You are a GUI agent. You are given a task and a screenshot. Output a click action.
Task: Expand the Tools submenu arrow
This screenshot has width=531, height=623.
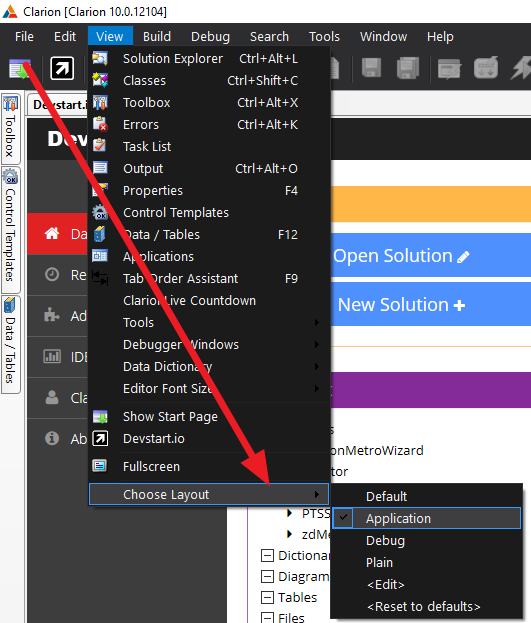[x=317, y=322]
